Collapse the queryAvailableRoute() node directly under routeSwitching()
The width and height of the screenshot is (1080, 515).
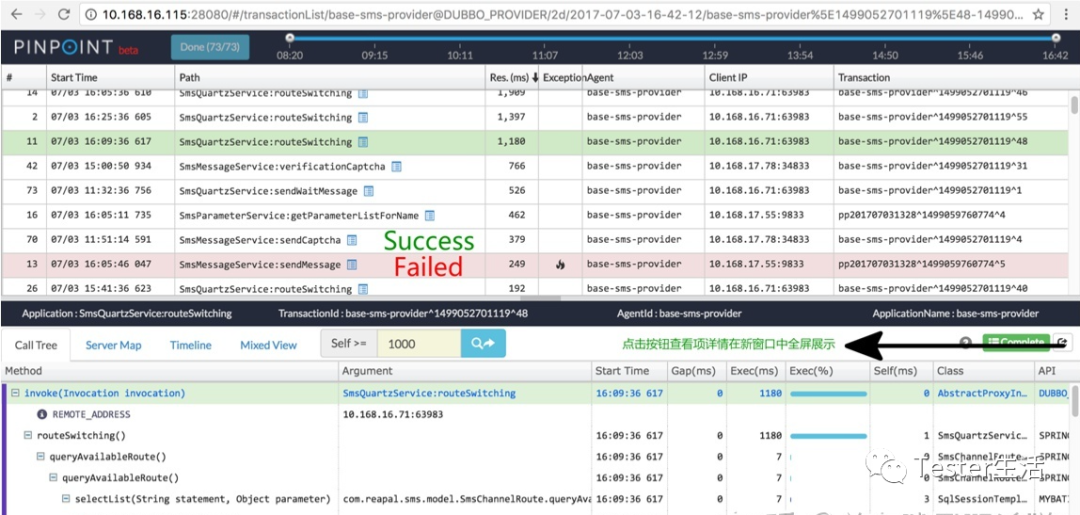(40, 456)
